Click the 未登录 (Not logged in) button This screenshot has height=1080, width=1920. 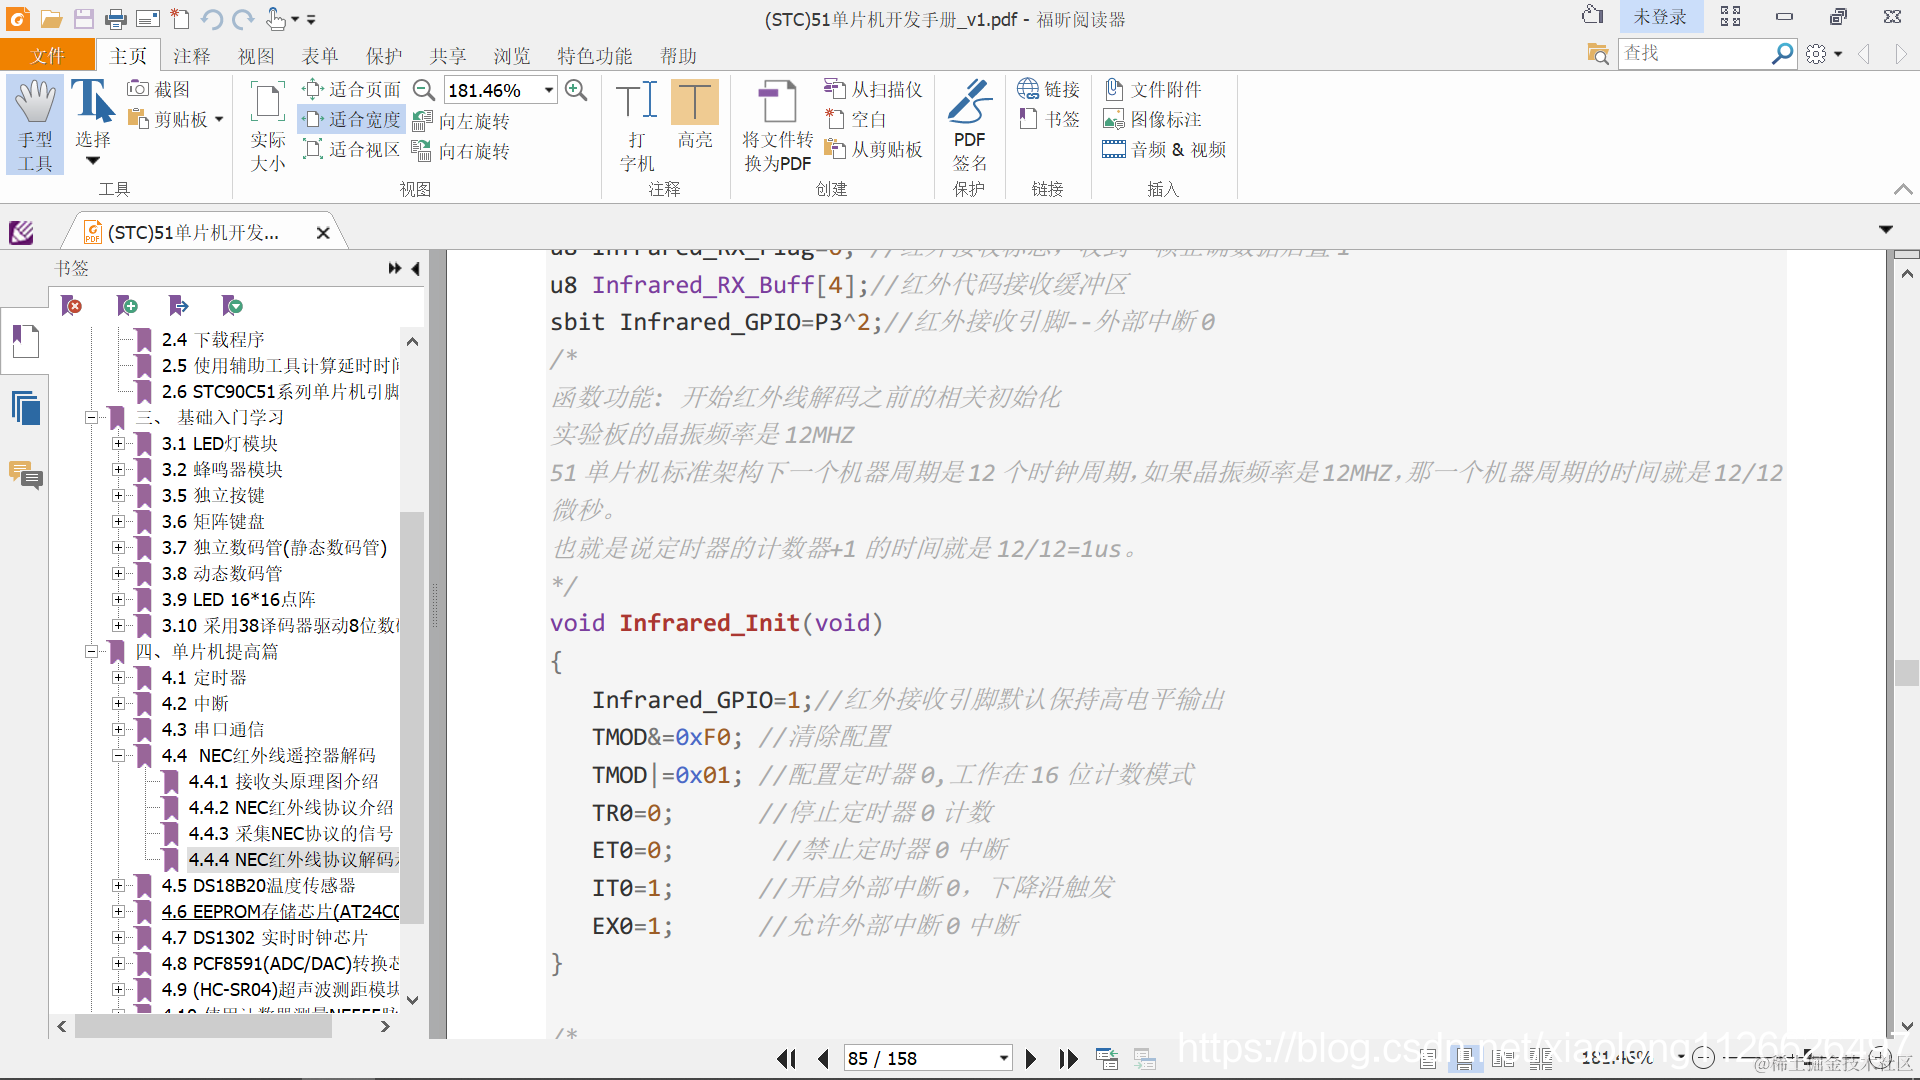coord(1659,17)
